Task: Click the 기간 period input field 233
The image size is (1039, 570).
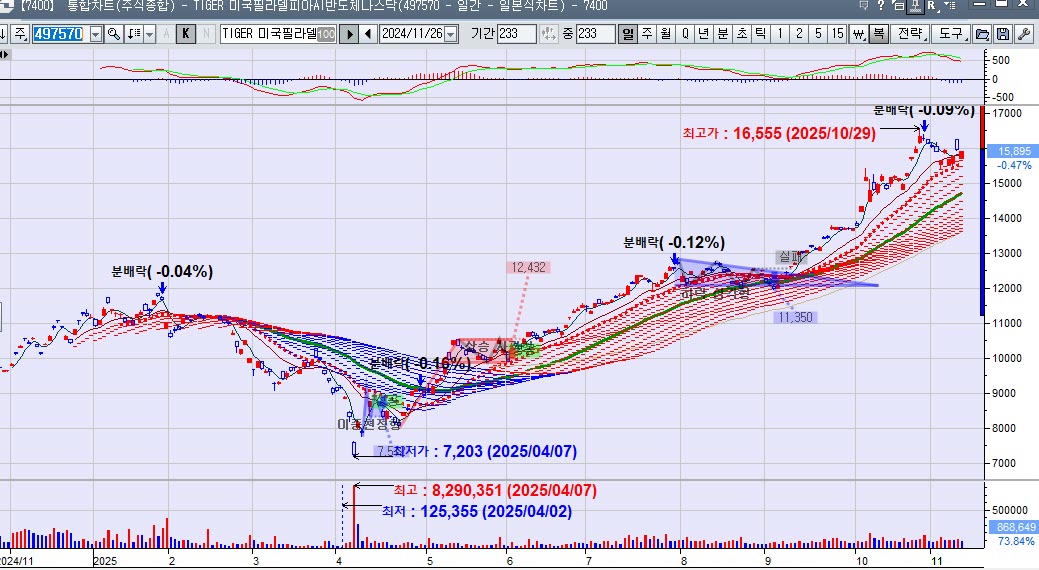Action: [515, 34]
